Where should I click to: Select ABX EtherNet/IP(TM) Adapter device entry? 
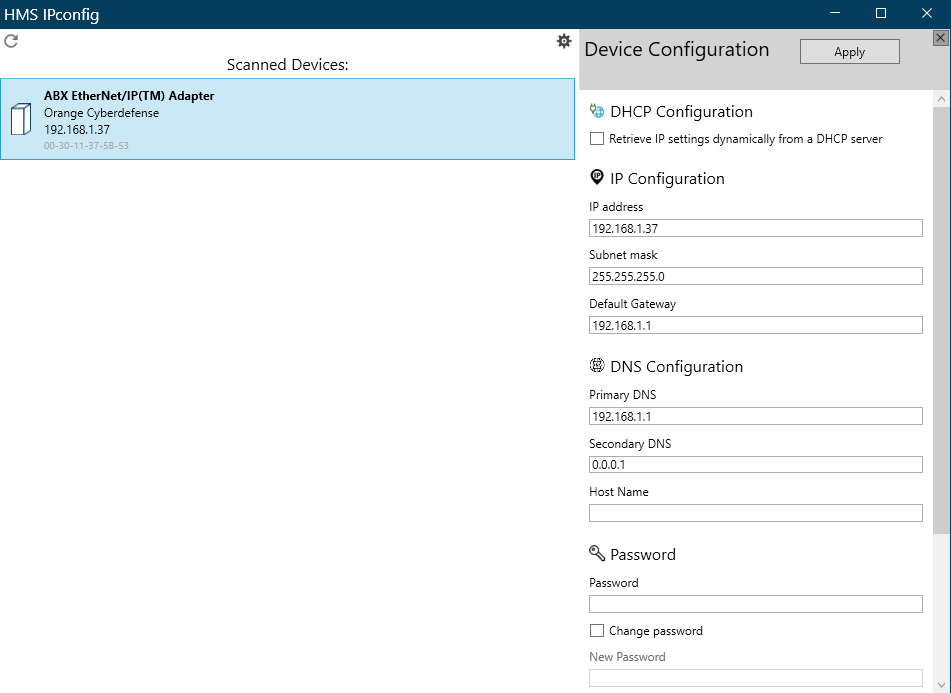(x=288, y=119)
